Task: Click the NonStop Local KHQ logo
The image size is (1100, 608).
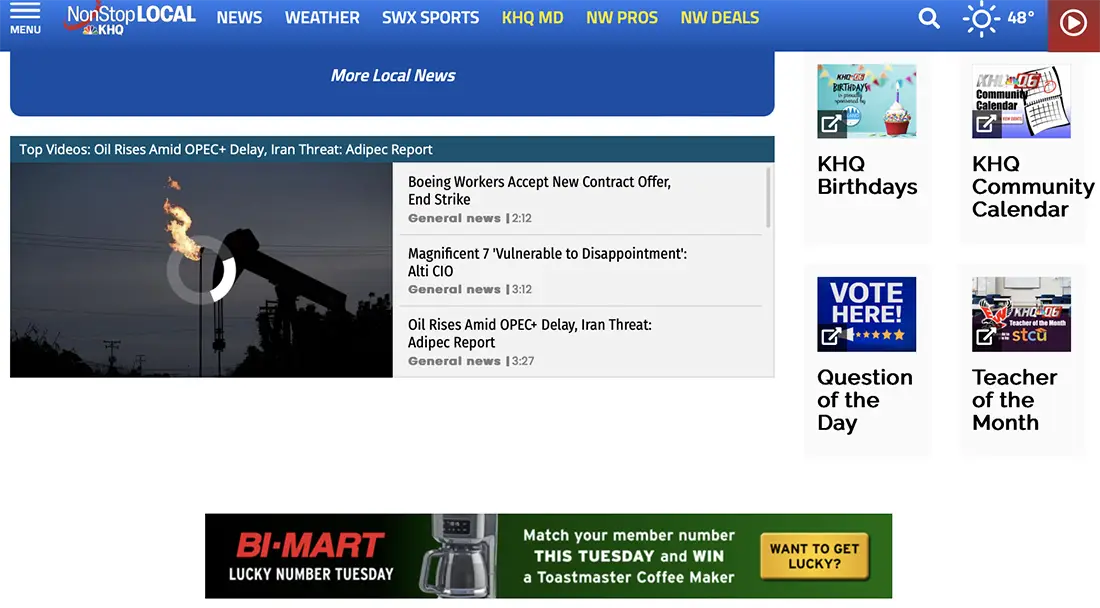Action: [x=130, y=18]
